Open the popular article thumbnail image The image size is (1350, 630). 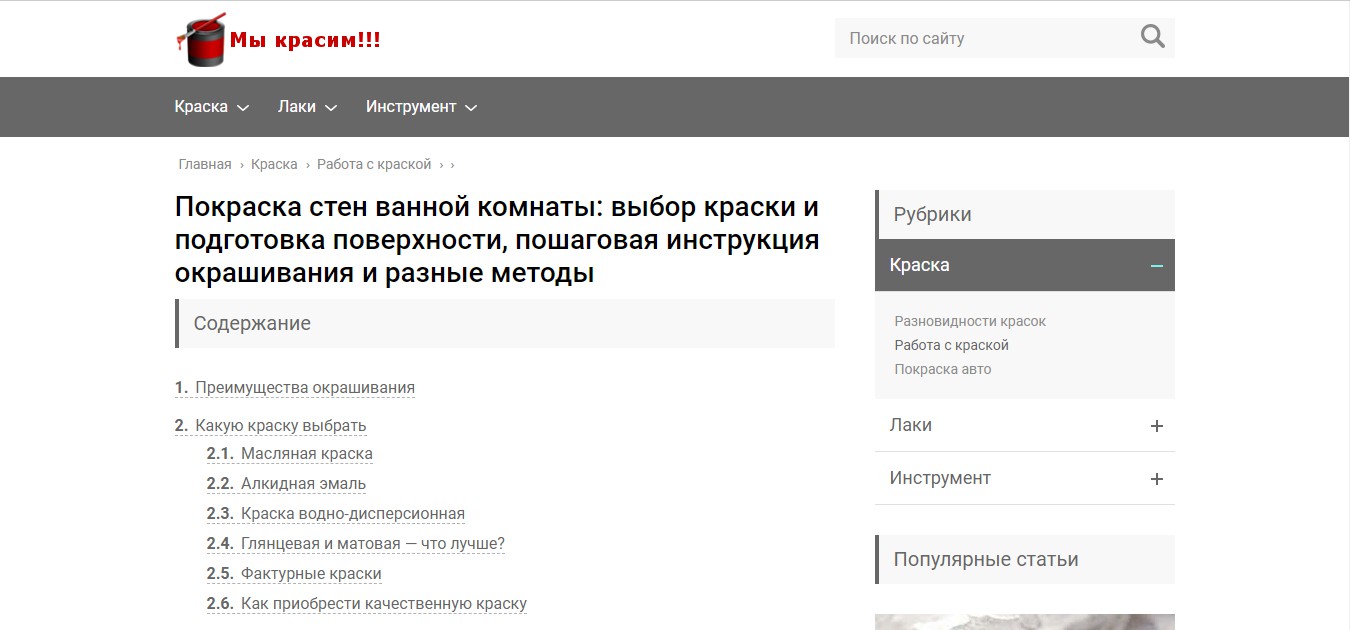[1025, 622]
